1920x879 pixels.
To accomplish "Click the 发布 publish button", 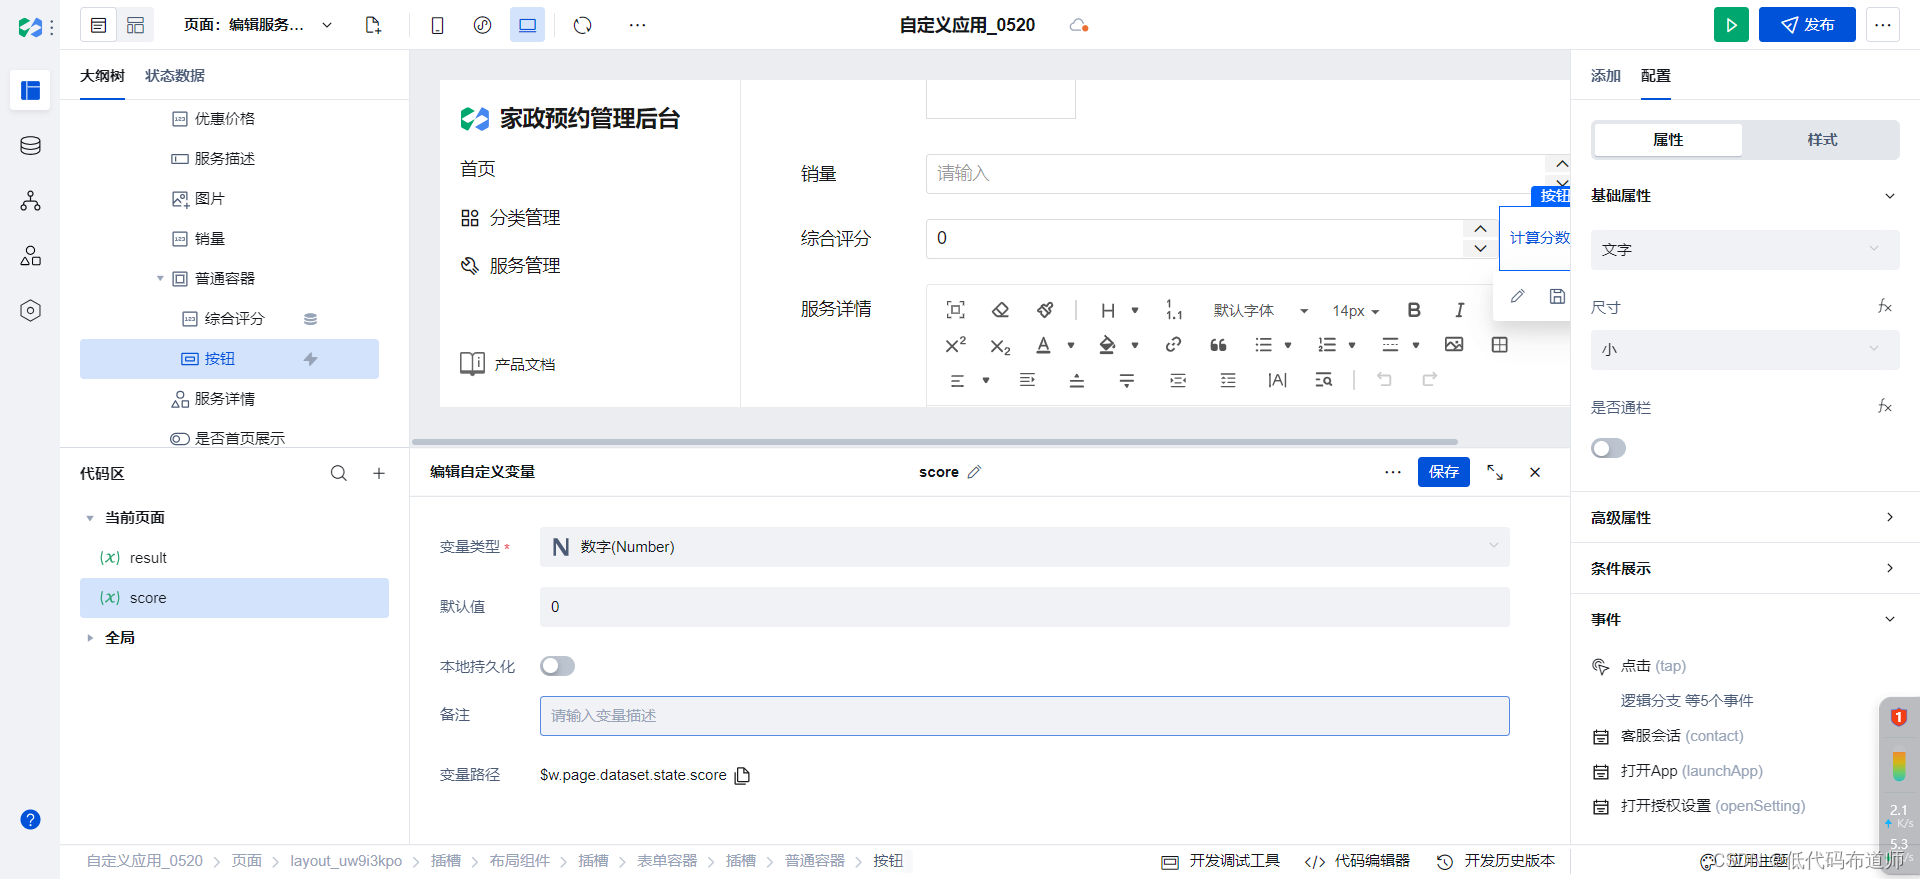I will (x=1807, y=25).
